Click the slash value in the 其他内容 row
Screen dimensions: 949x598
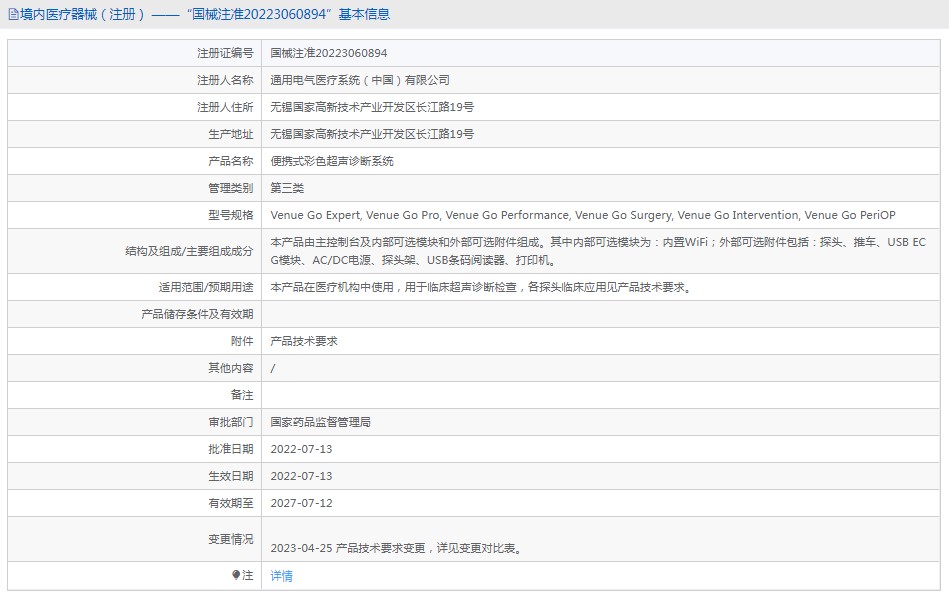click(272, 368)
